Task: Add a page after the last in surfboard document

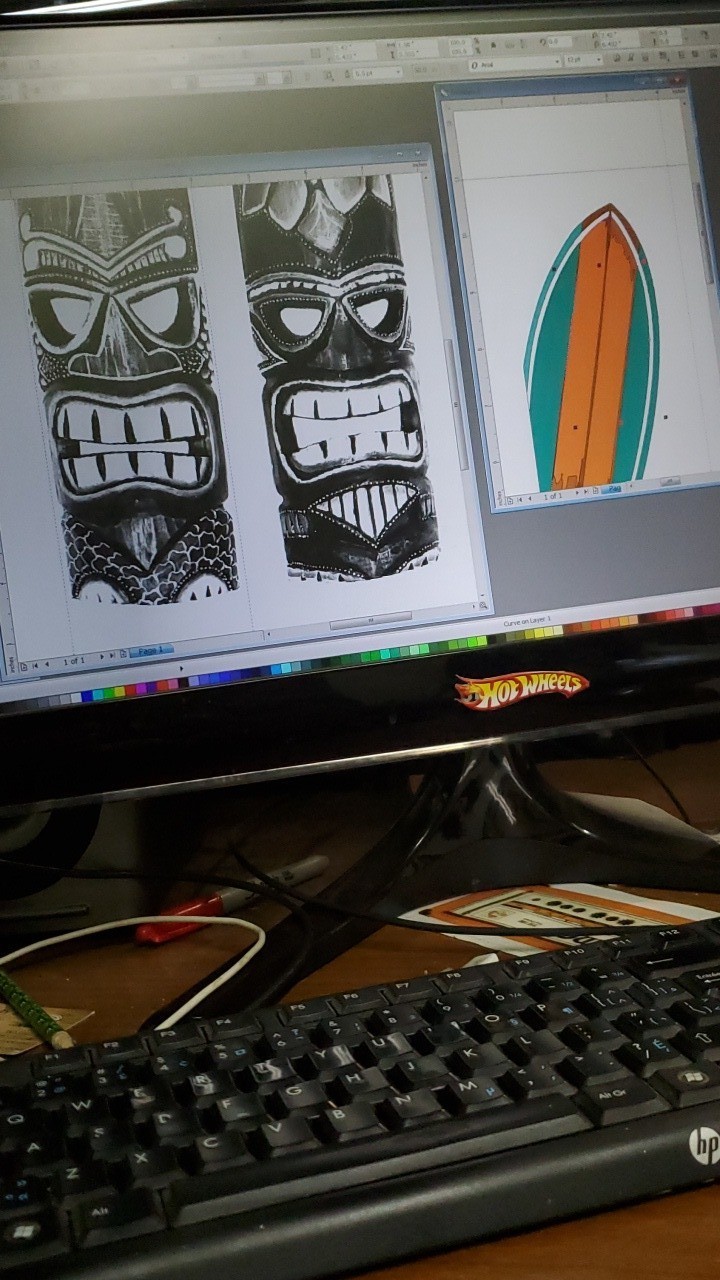Action: (594, 490)
